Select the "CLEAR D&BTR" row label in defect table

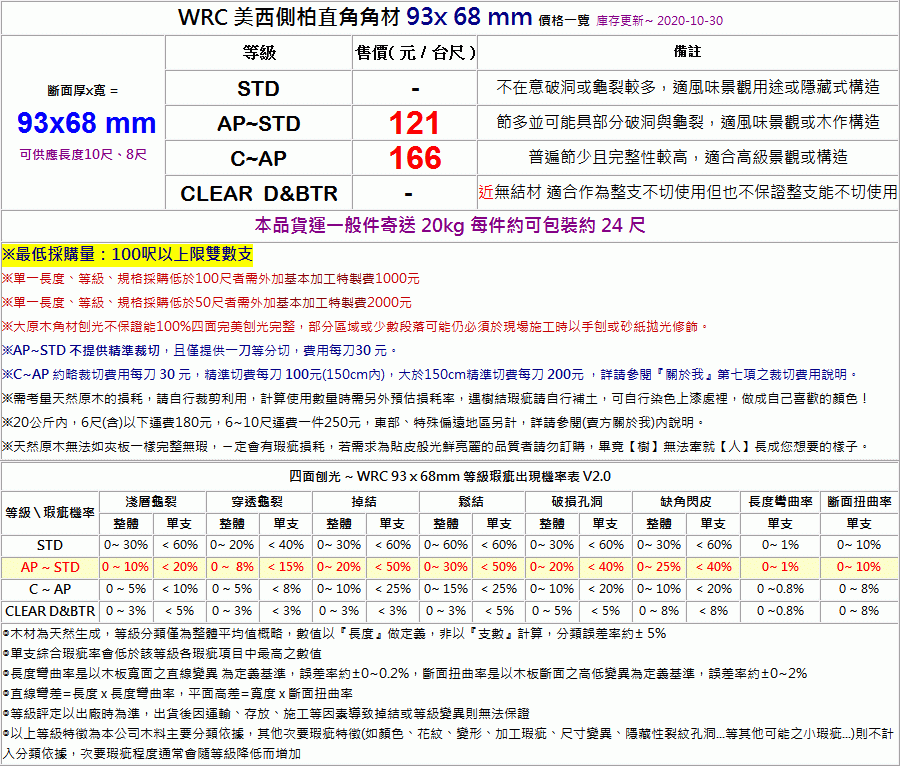(x=50, y=611)
